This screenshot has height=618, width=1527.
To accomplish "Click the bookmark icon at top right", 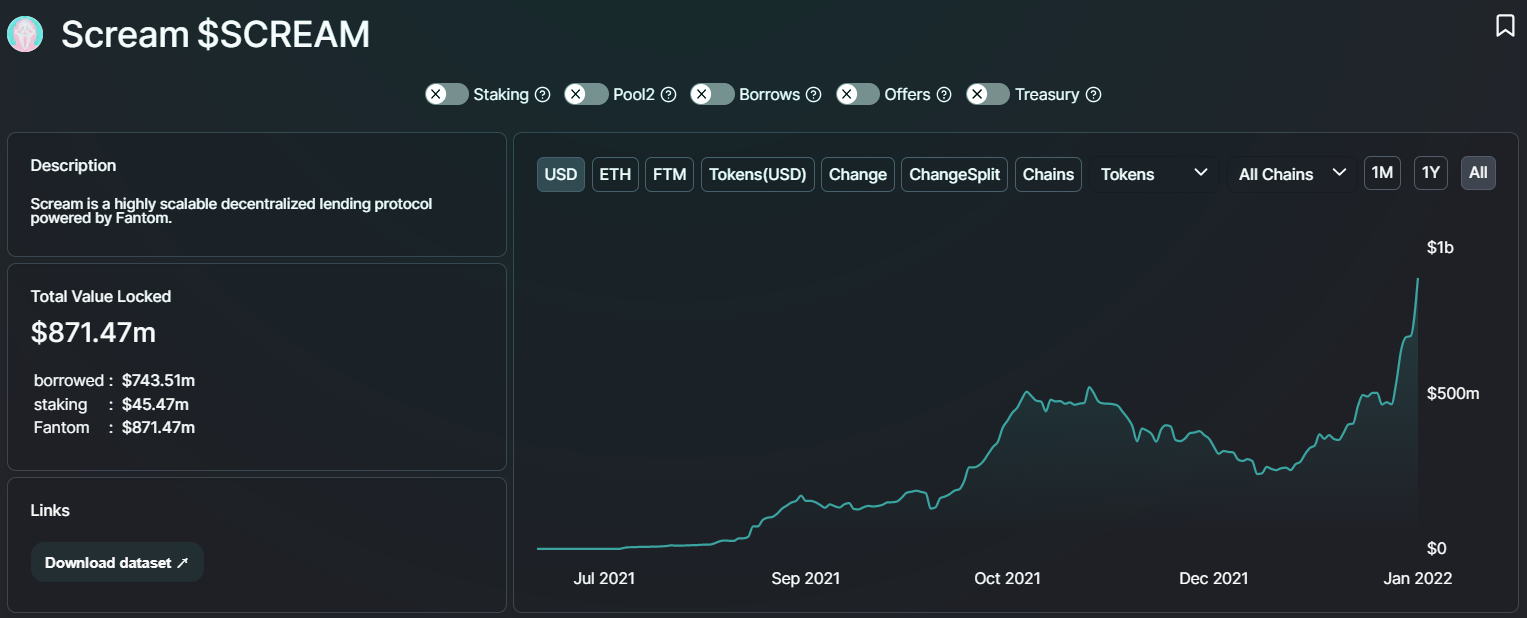I will (x=1505, y=26).
